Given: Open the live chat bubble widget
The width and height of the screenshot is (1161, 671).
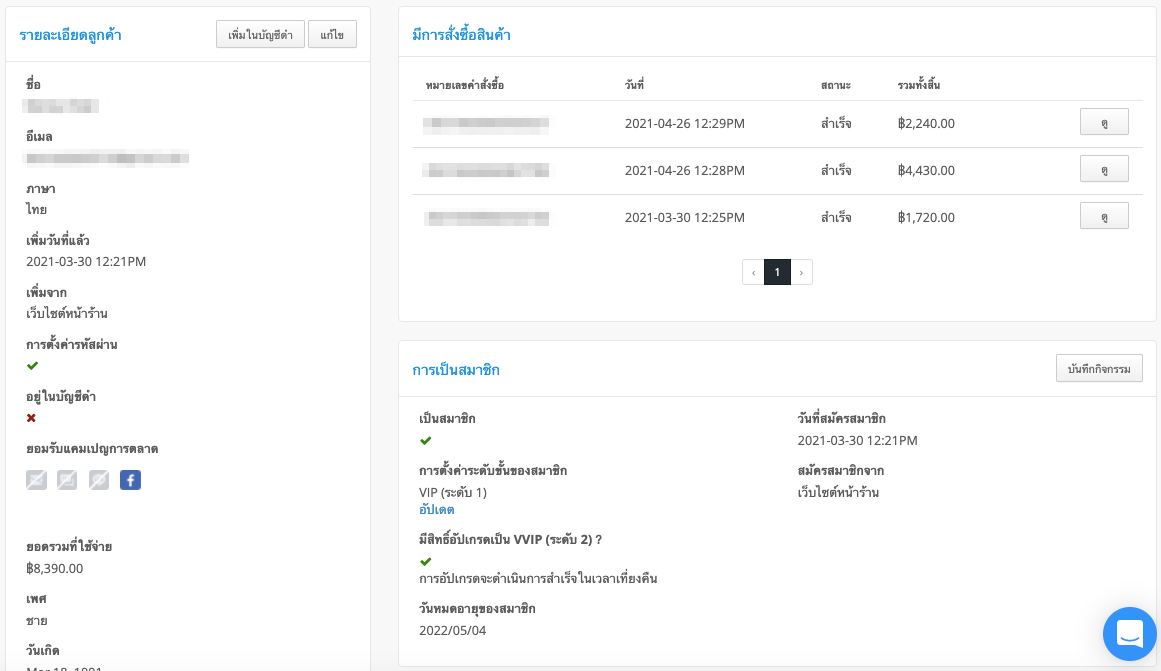Looking at the screenshot, I should coord(1130,634).
